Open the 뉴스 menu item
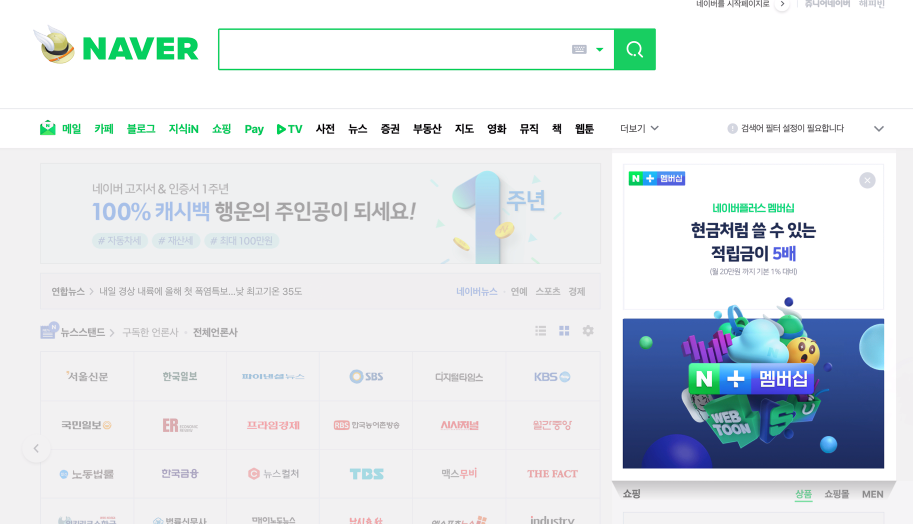The height and width of the screenshot is (524, 913). (358, 129)
